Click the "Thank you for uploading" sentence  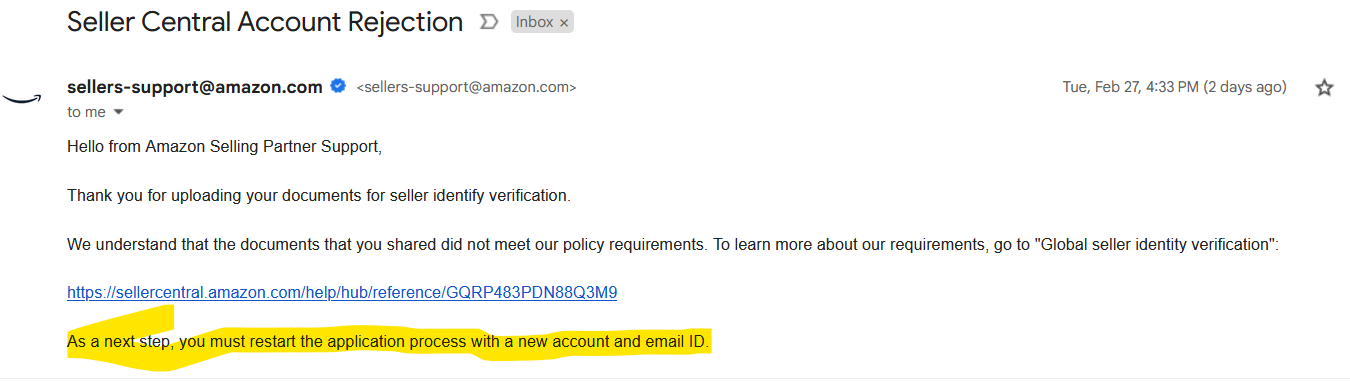point(319,195)
